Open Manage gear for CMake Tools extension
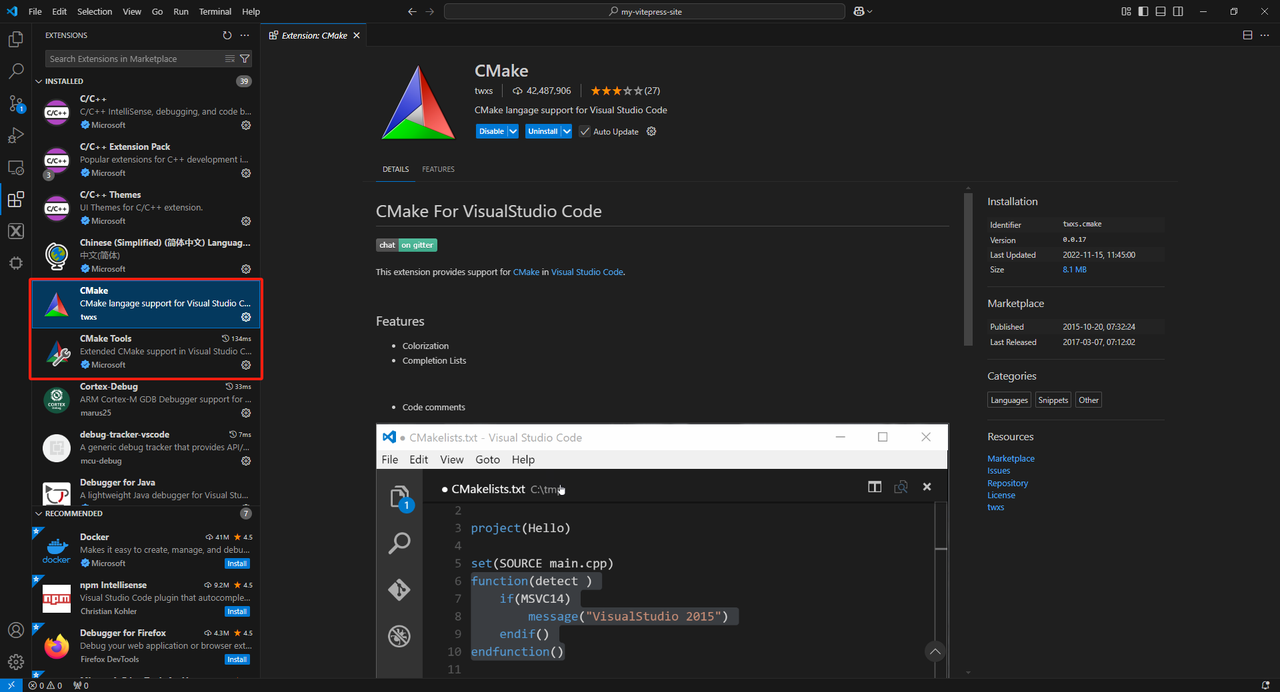The image size is (1280, 692). click(x=246, y=365)
